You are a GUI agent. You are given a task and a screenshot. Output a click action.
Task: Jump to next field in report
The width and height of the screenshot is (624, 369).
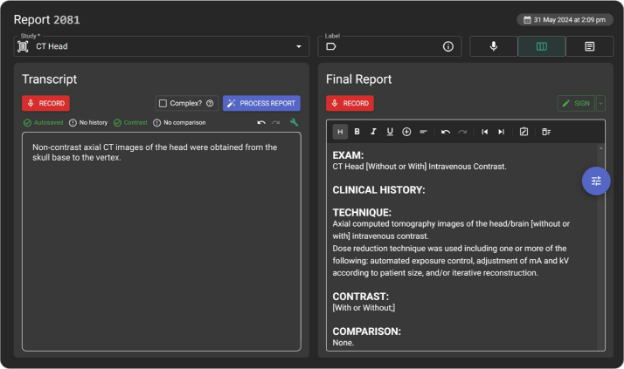pyautogui.click(x=501, y=132)
